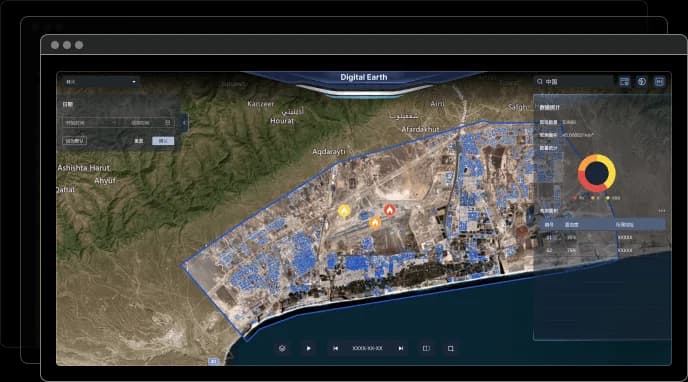Viewport: 688px width, 382px height.
Task: Click the layers icon left of play button
Action: click(282, 348)
